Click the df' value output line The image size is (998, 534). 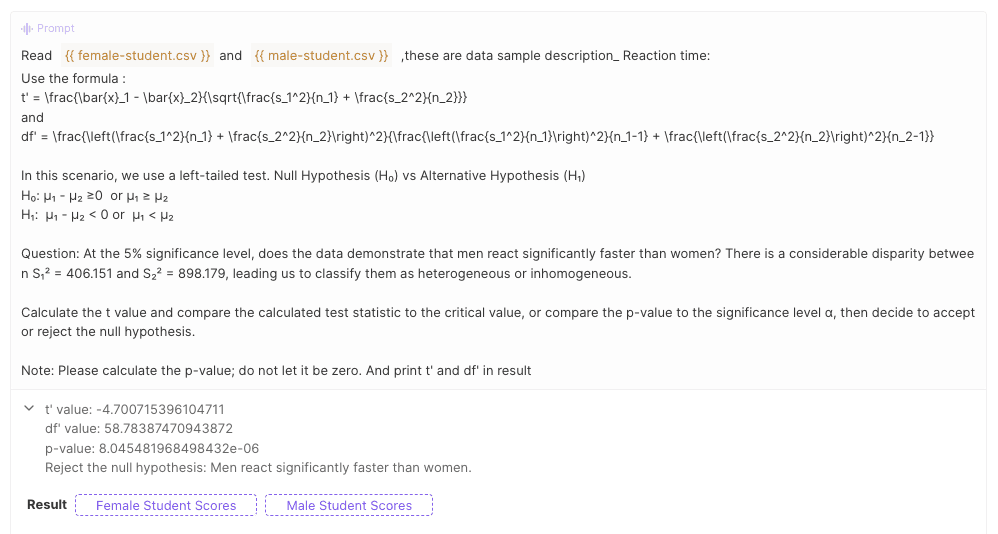point(139,428)
